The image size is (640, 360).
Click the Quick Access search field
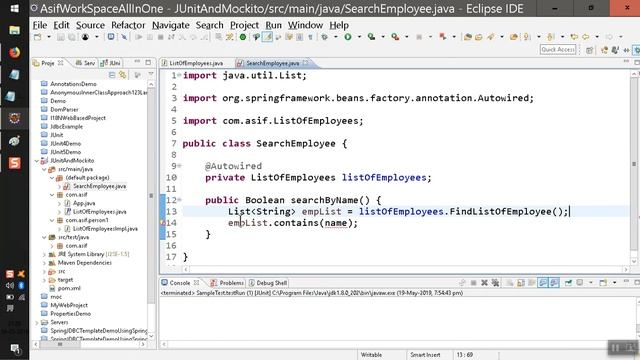pyautogui.click(x=558, y=49)
